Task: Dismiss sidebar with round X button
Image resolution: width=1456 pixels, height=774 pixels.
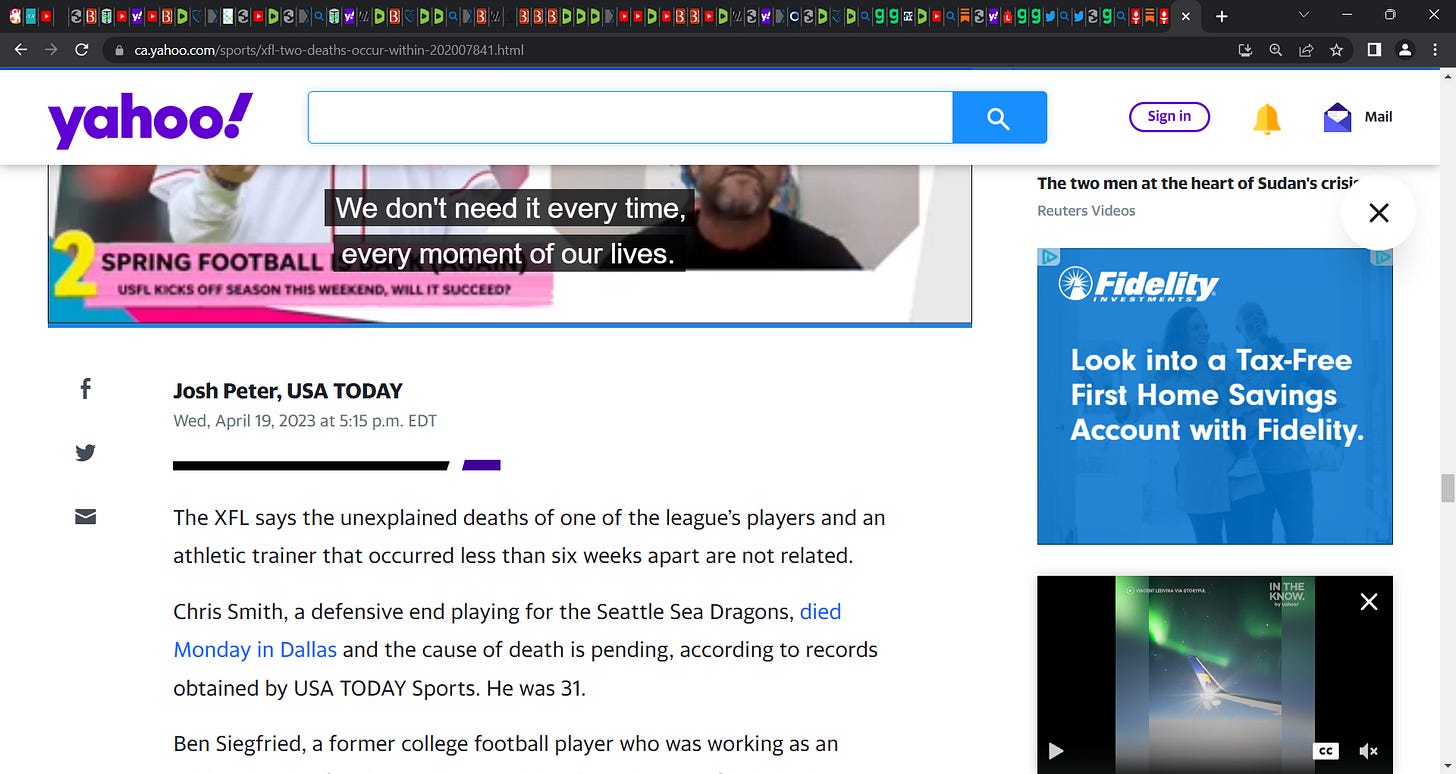Action: click(1378, 212)
